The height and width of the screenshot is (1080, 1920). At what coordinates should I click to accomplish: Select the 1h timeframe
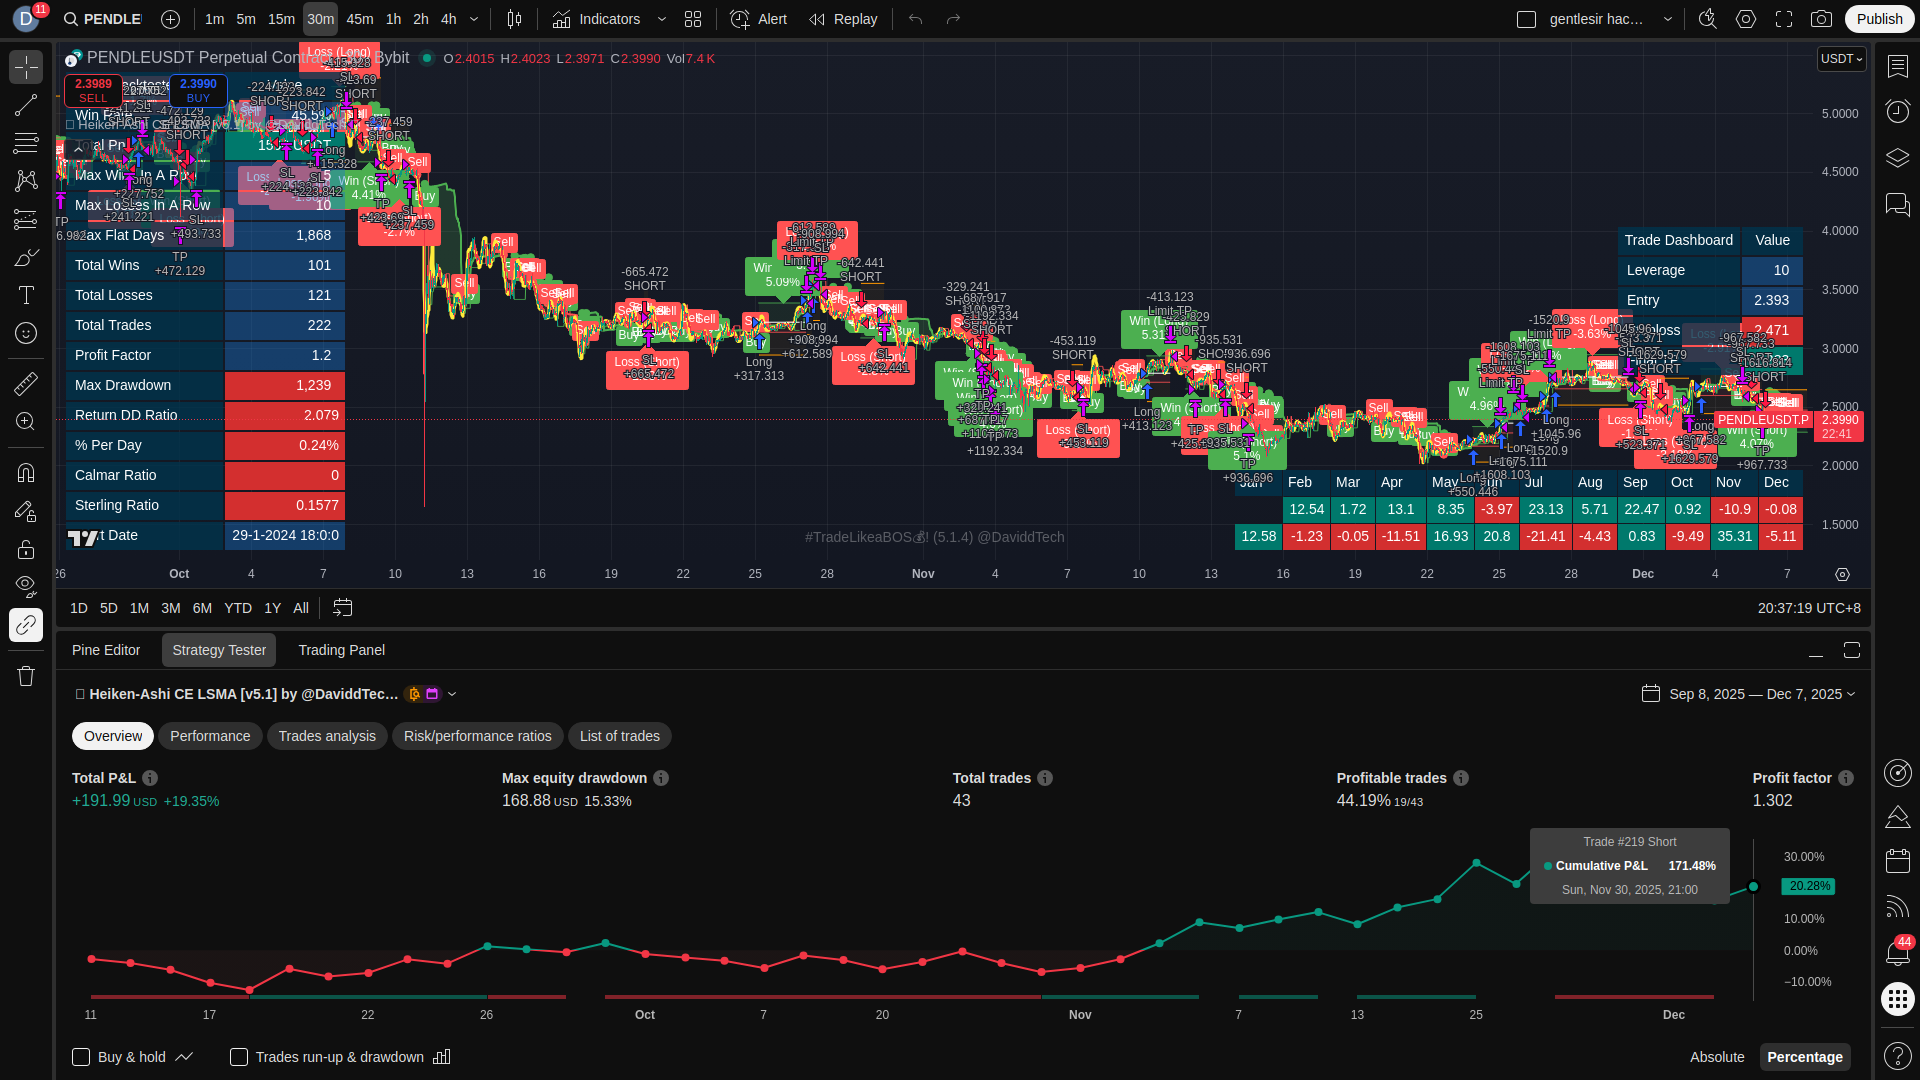point(393,19)
